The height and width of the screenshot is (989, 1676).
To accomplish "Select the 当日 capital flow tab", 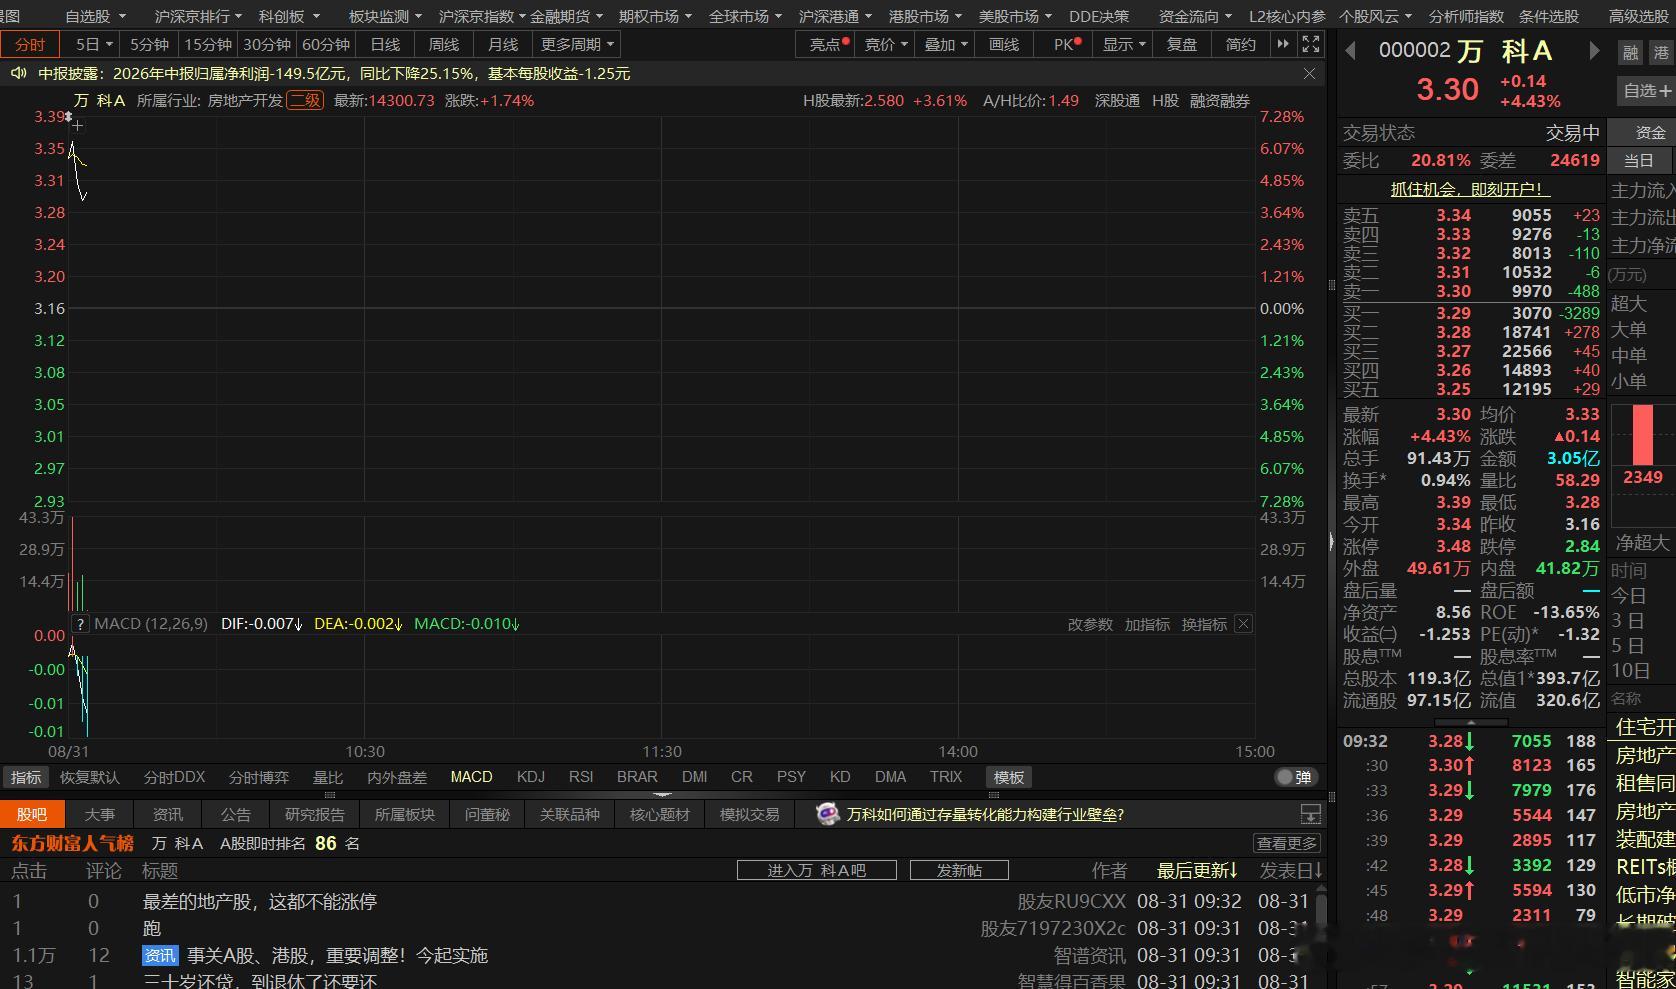I will tap(1639, 160).
